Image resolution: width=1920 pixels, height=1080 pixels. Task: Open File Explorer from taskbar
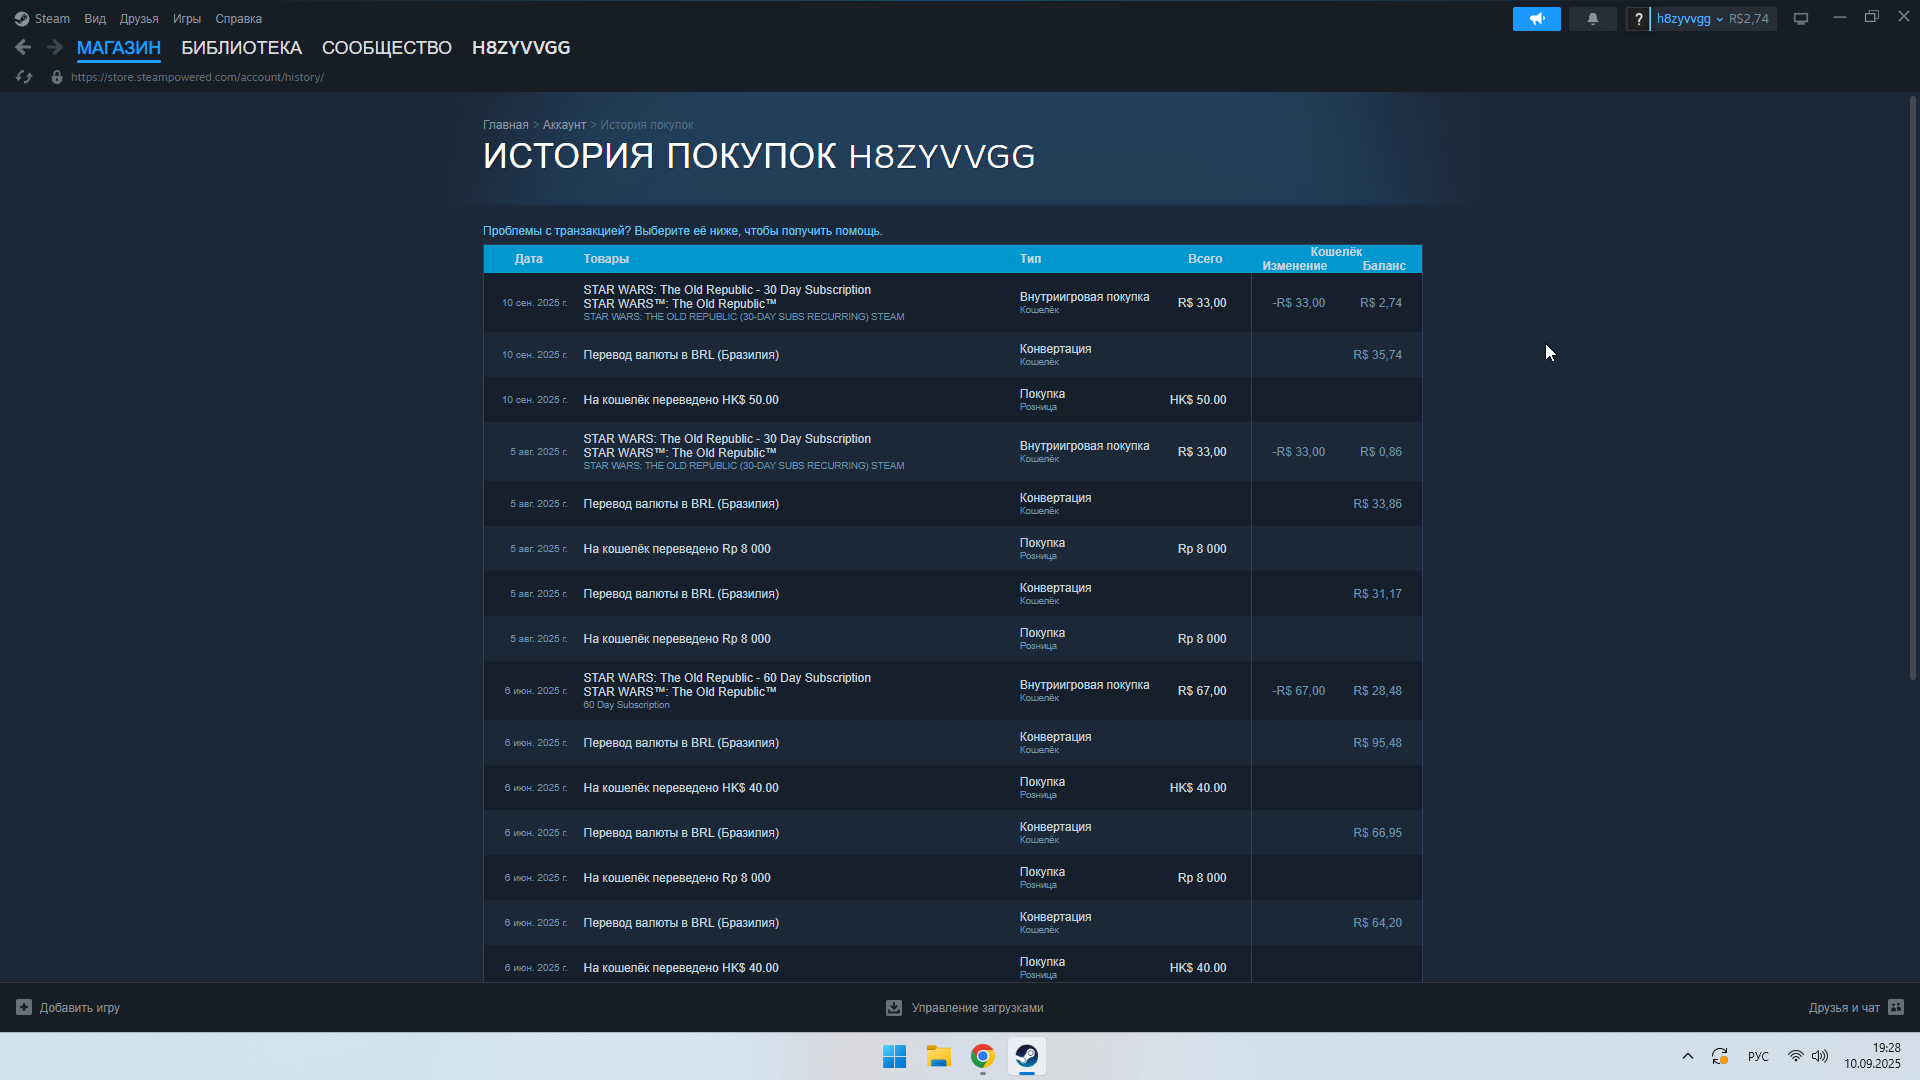coord(938,1056)
